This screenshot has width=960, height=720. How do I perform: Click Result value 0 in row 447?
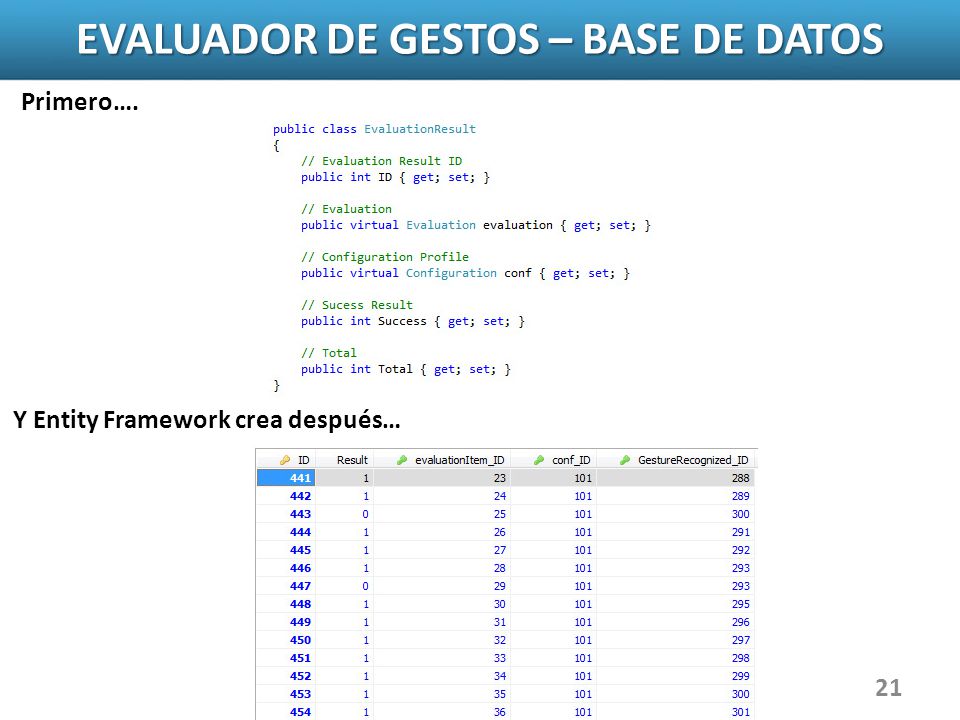(x=366, y=586)
